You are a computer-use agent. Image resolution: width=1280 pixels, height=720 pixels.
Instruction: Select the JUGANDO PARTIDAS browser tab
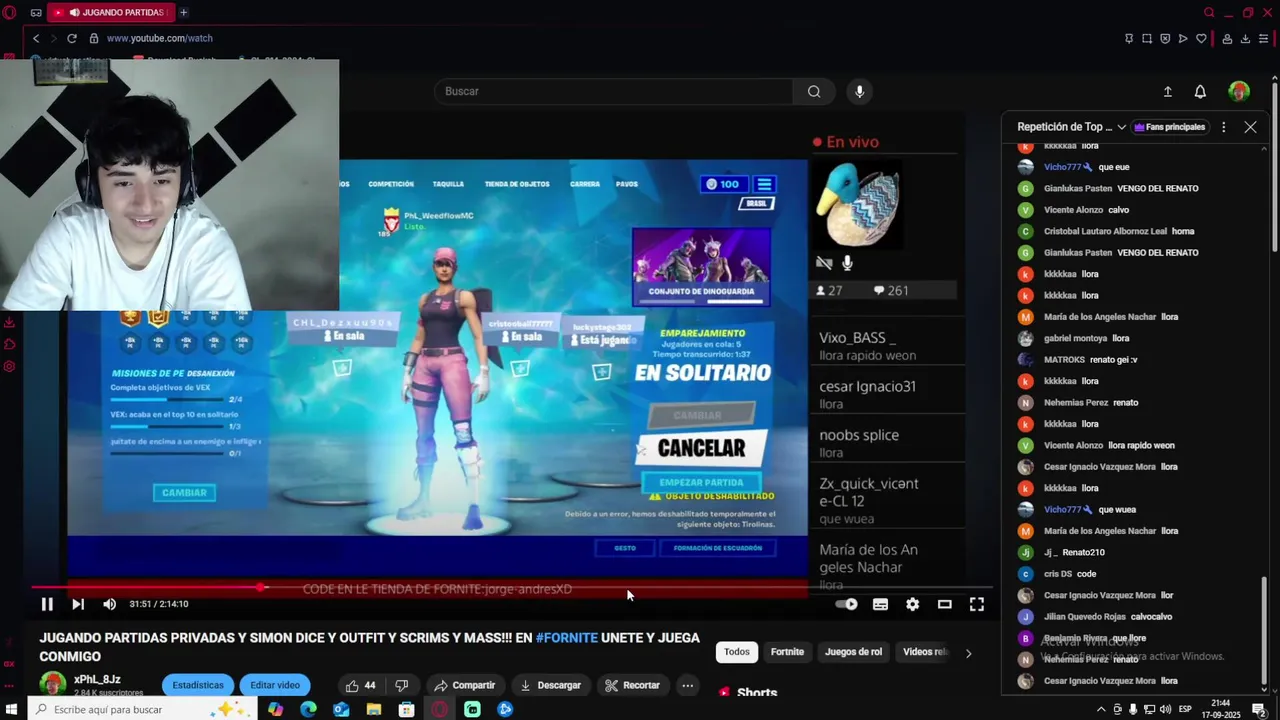[110, 12]
